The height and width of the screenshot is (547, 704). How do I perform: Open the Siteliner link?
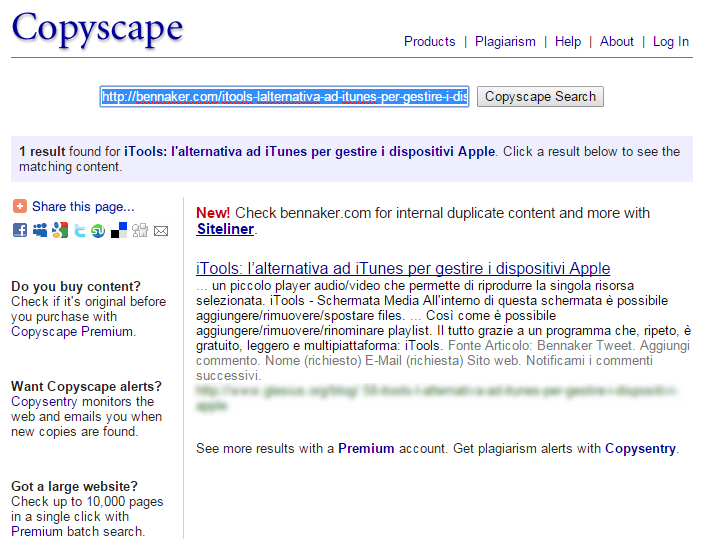pyautogui.click(x=225, y=229)
